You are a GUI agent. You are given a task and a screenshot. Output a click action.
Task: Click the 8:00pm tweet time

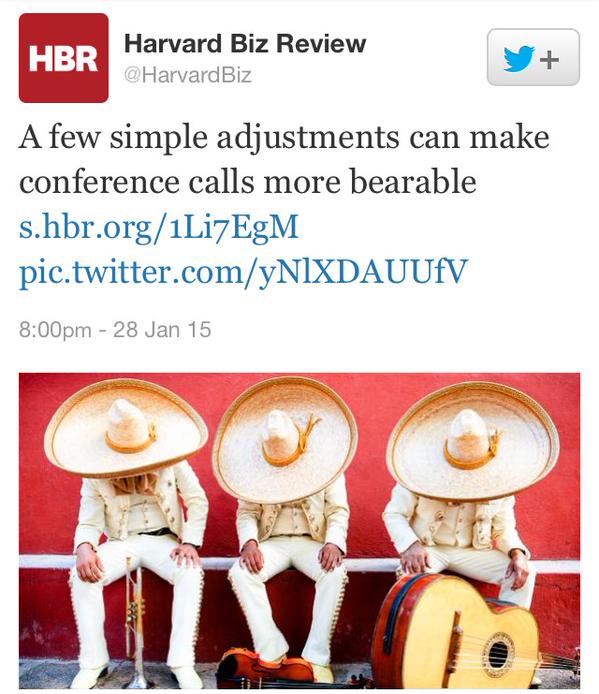(55, 330)
